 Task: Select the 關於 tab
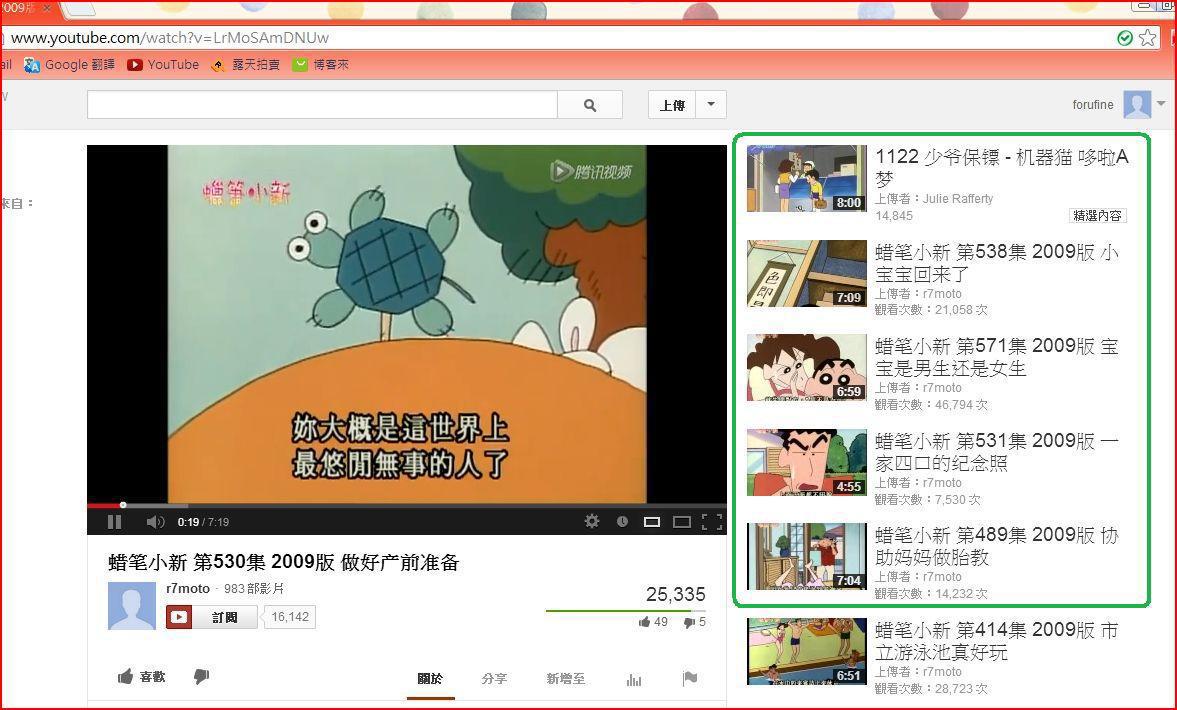[430, 678]
